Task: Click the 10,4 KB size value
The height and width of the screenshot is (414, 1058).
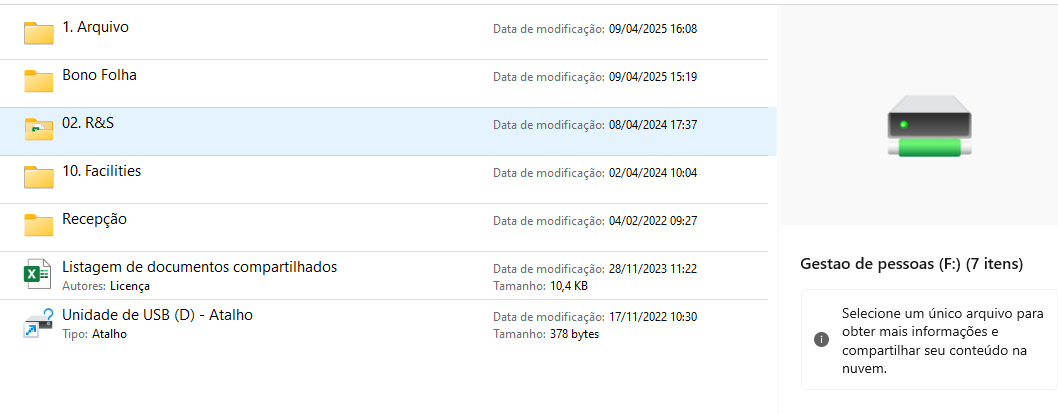Action: pos(569,286)
